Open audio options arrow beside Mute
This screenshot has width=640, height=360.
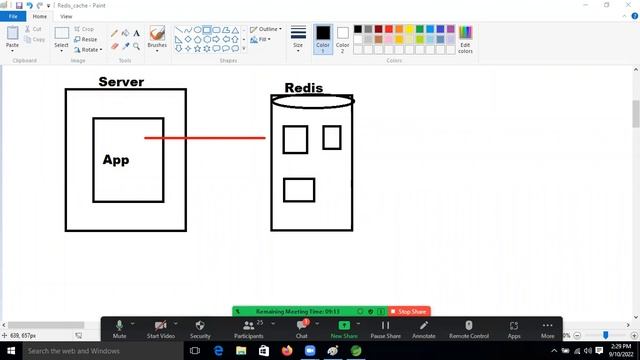coord(132,324)
